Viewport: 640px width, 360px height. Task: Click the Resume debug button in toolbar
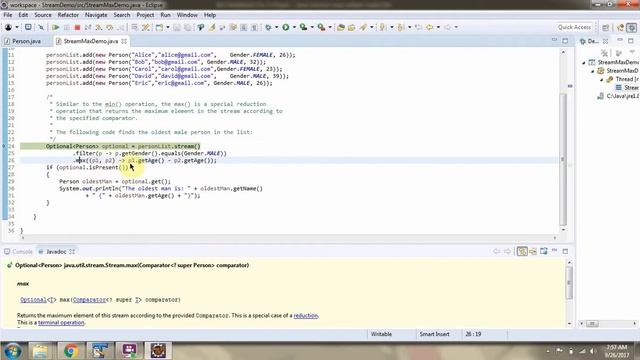[56, 27]
